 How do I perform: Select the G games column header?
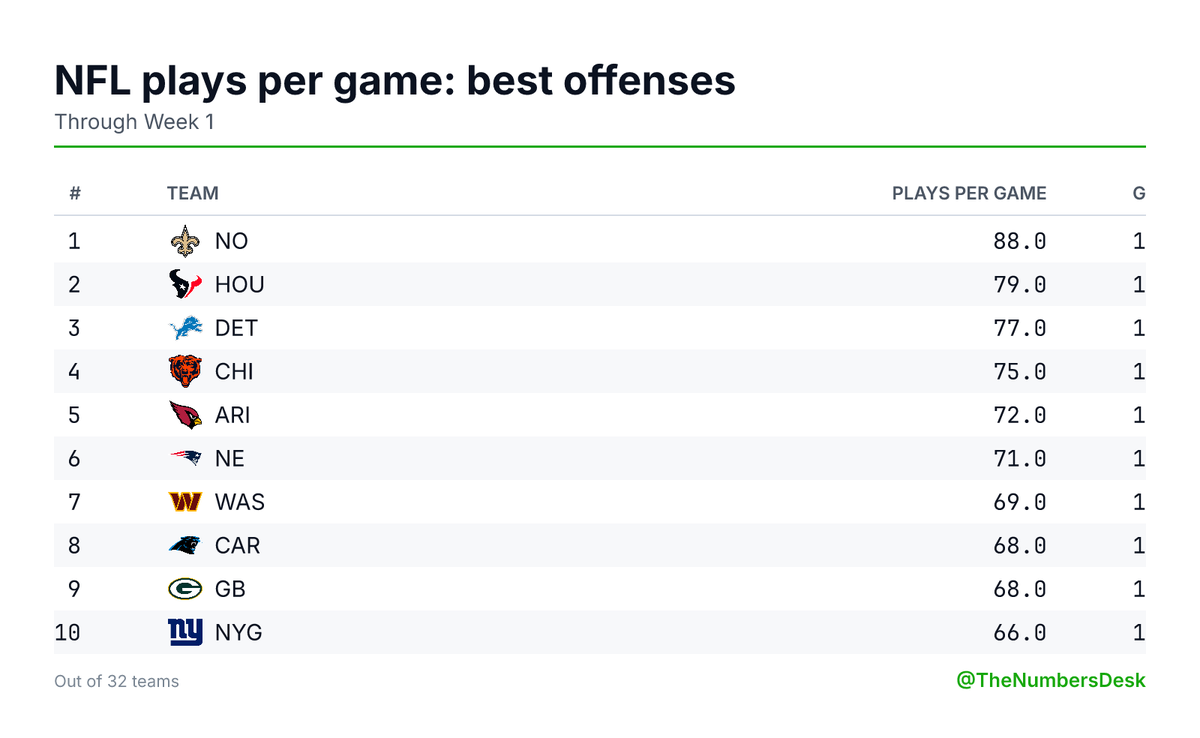pos(1139,193)
